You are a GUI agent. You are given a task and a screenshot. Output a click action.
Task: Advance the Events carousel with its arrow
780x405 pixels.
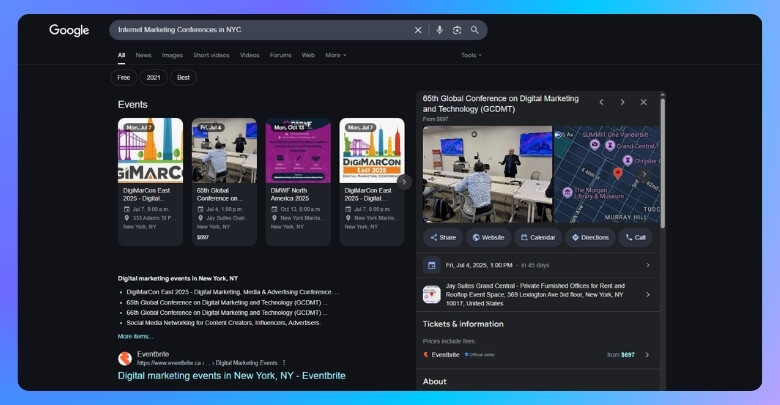[404, 182]
